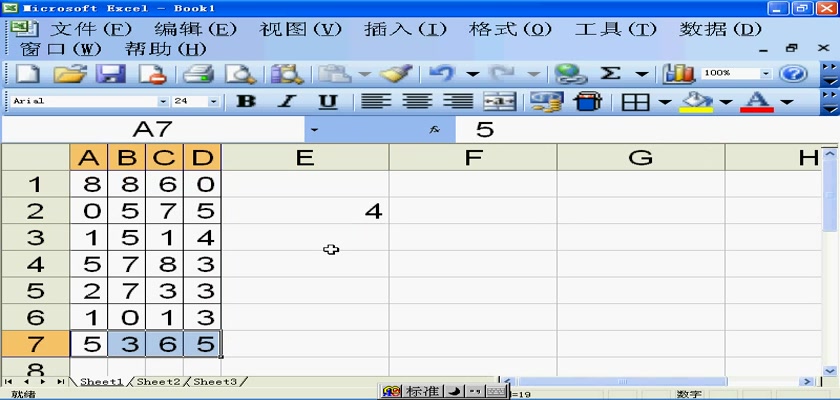Click the Save floppy disk icon

click(109, 73)
